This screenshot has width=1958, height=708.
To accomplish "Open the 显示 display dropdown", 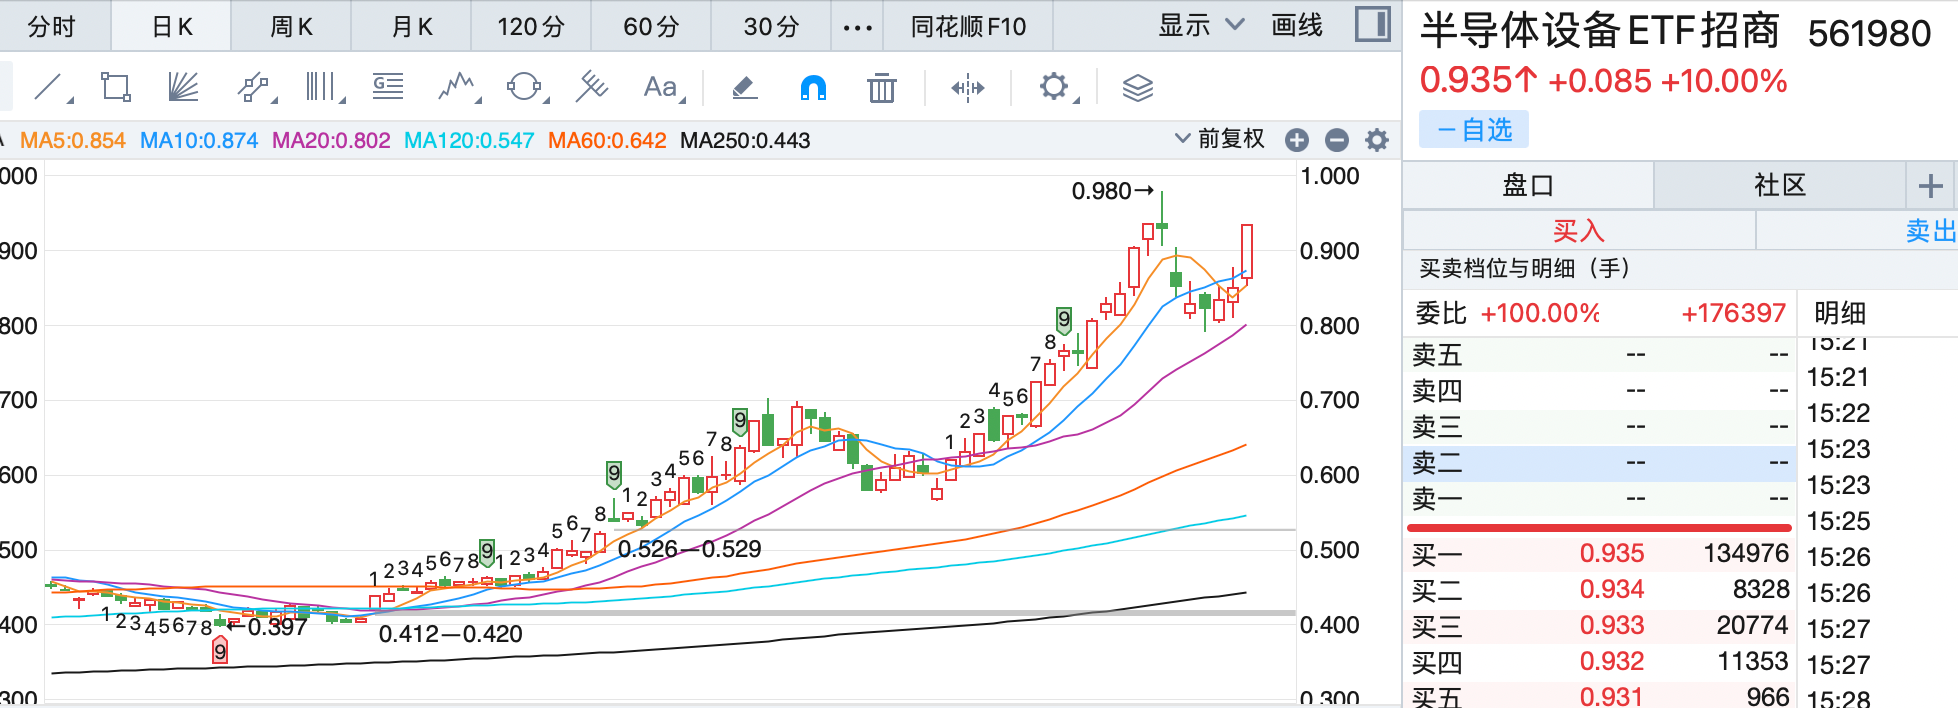I will (1200, 26).
